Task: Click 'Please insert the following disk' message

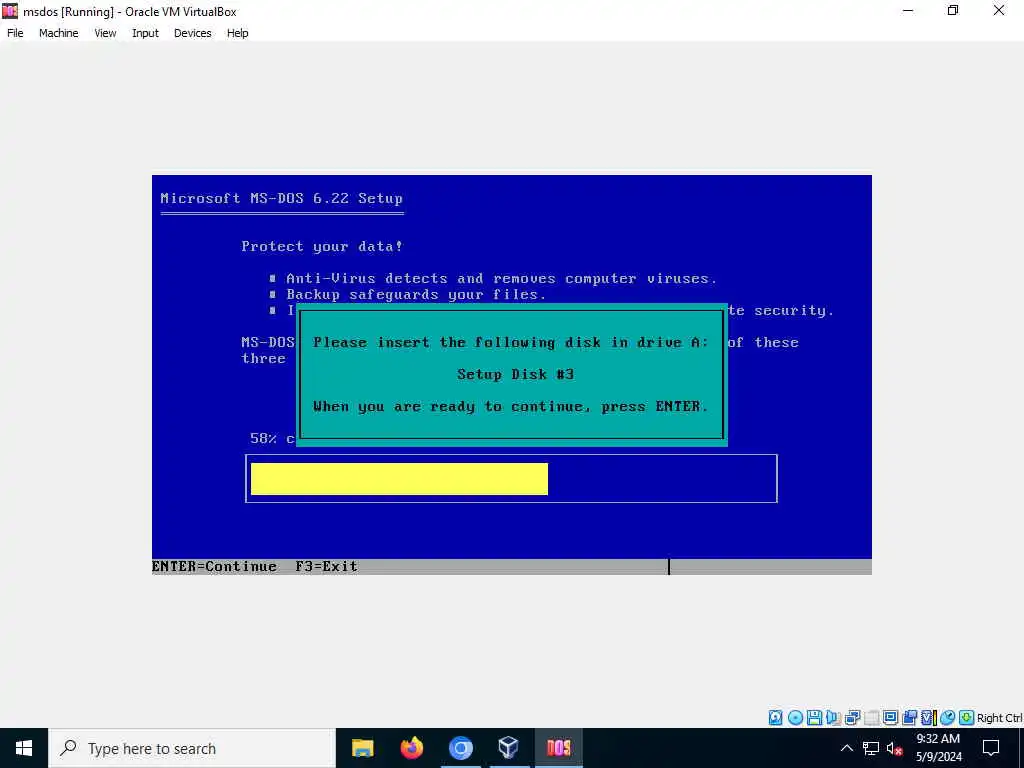Action: [510, 342]
